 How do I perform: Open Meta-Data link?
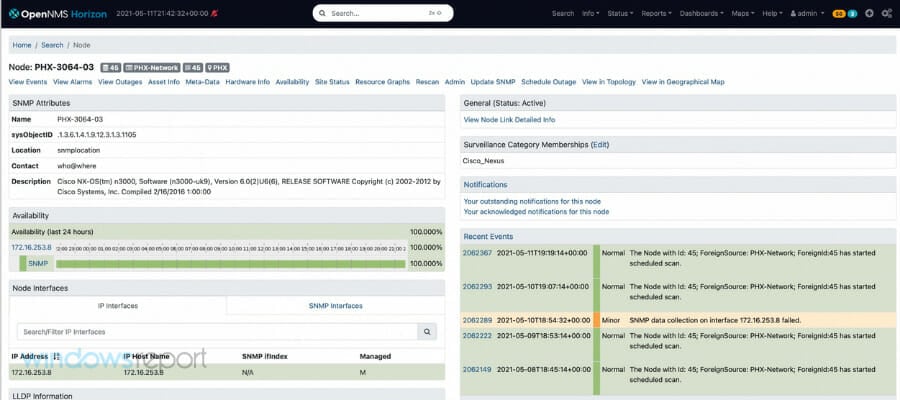pyautogui.click(x=202, y=82)
